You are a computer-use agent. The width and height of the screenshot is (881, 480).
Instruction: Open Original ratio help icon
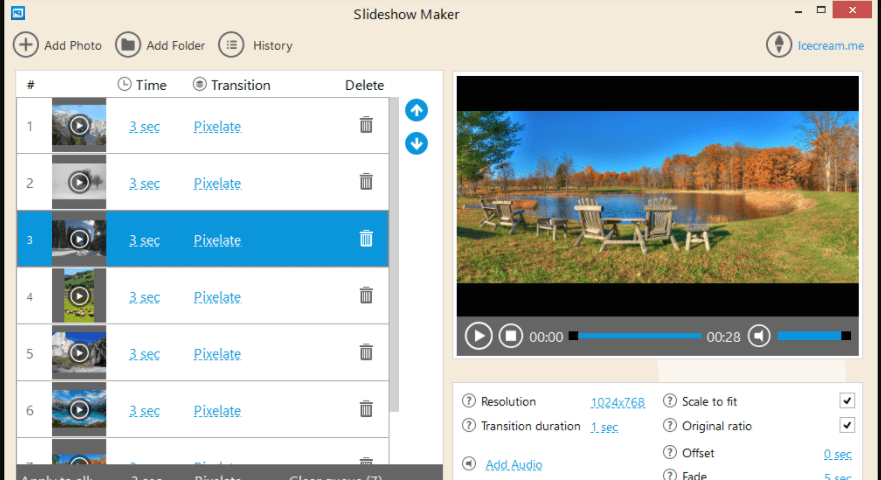(x=669, y=425)
